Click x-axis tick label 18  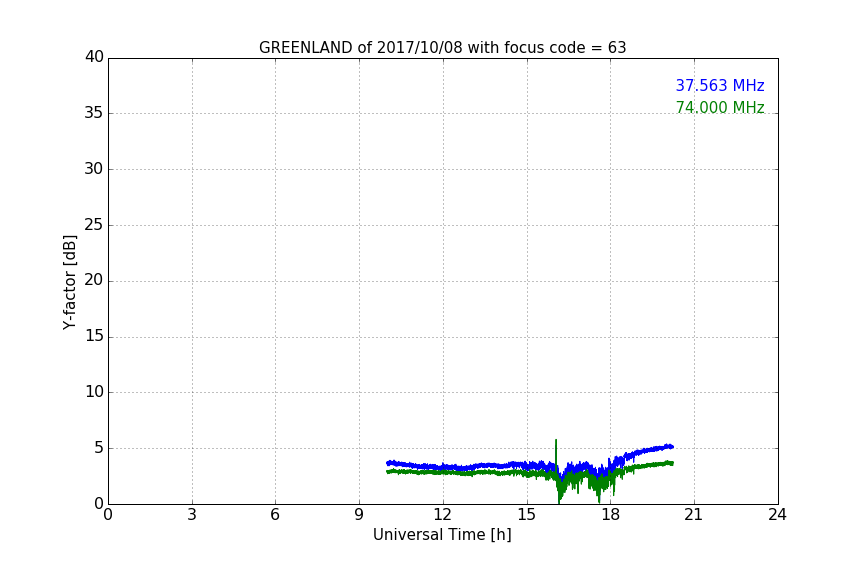(610, 515)
